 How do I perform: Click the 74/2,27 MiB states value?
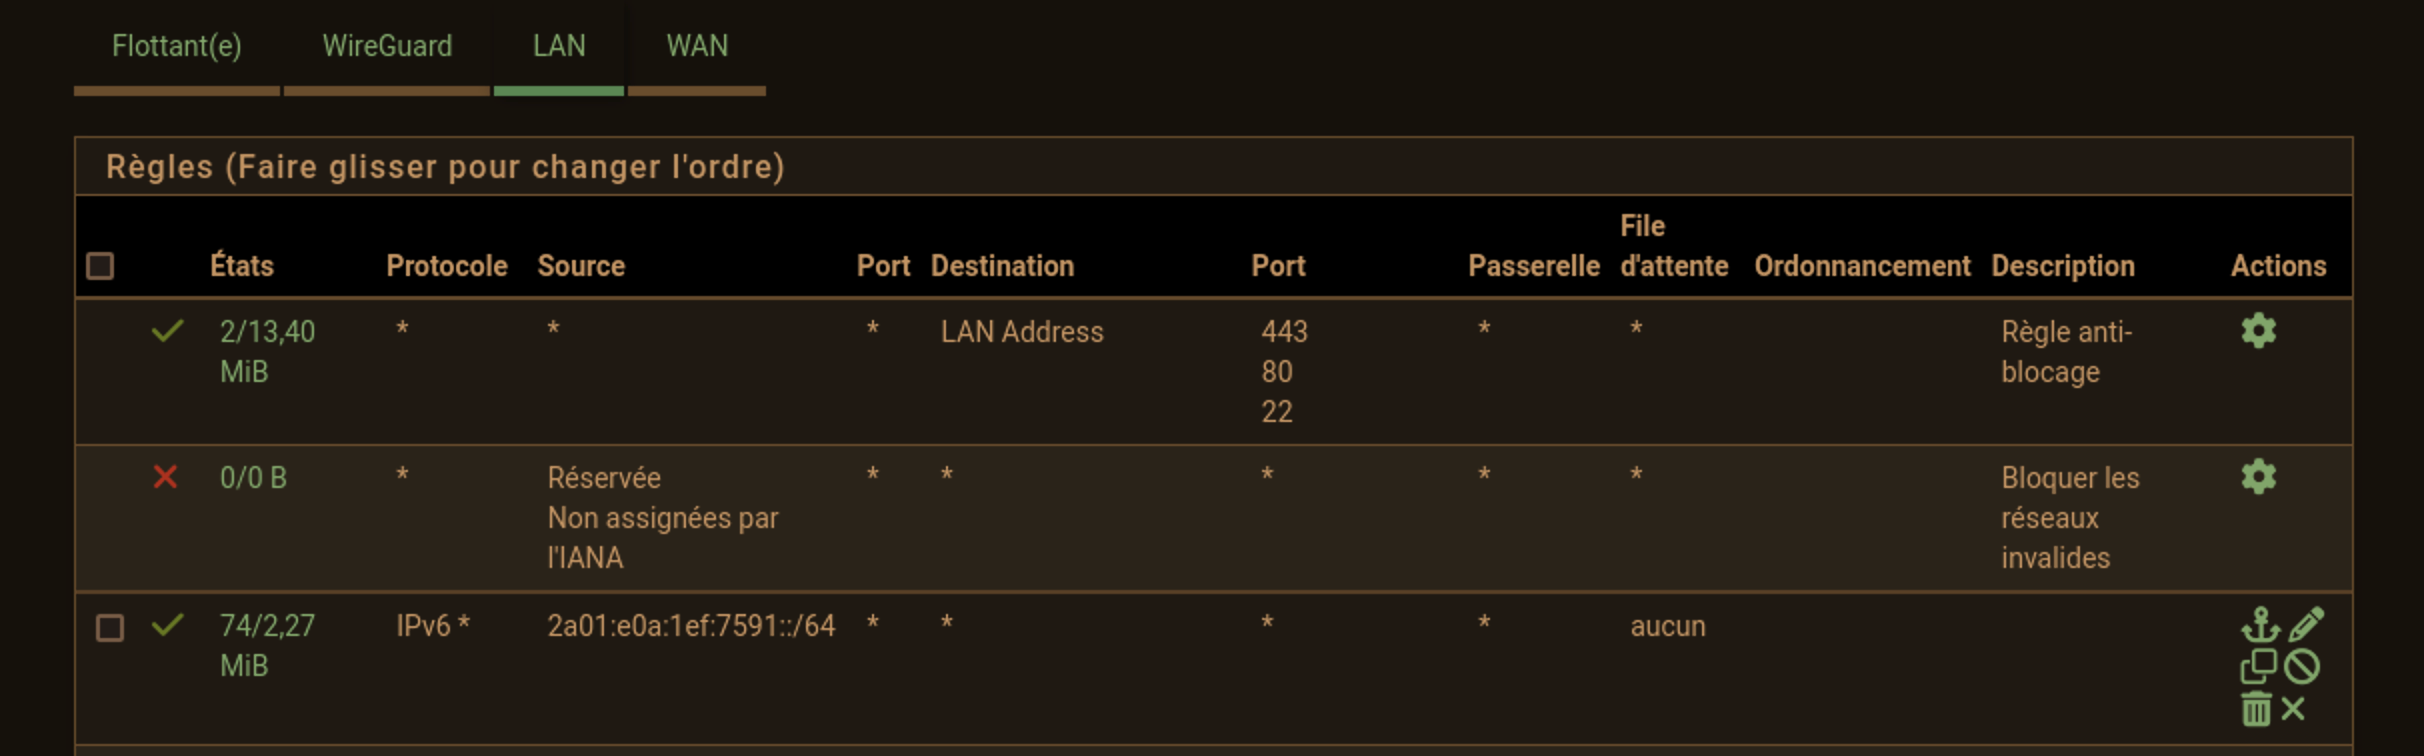coord(267,646)
